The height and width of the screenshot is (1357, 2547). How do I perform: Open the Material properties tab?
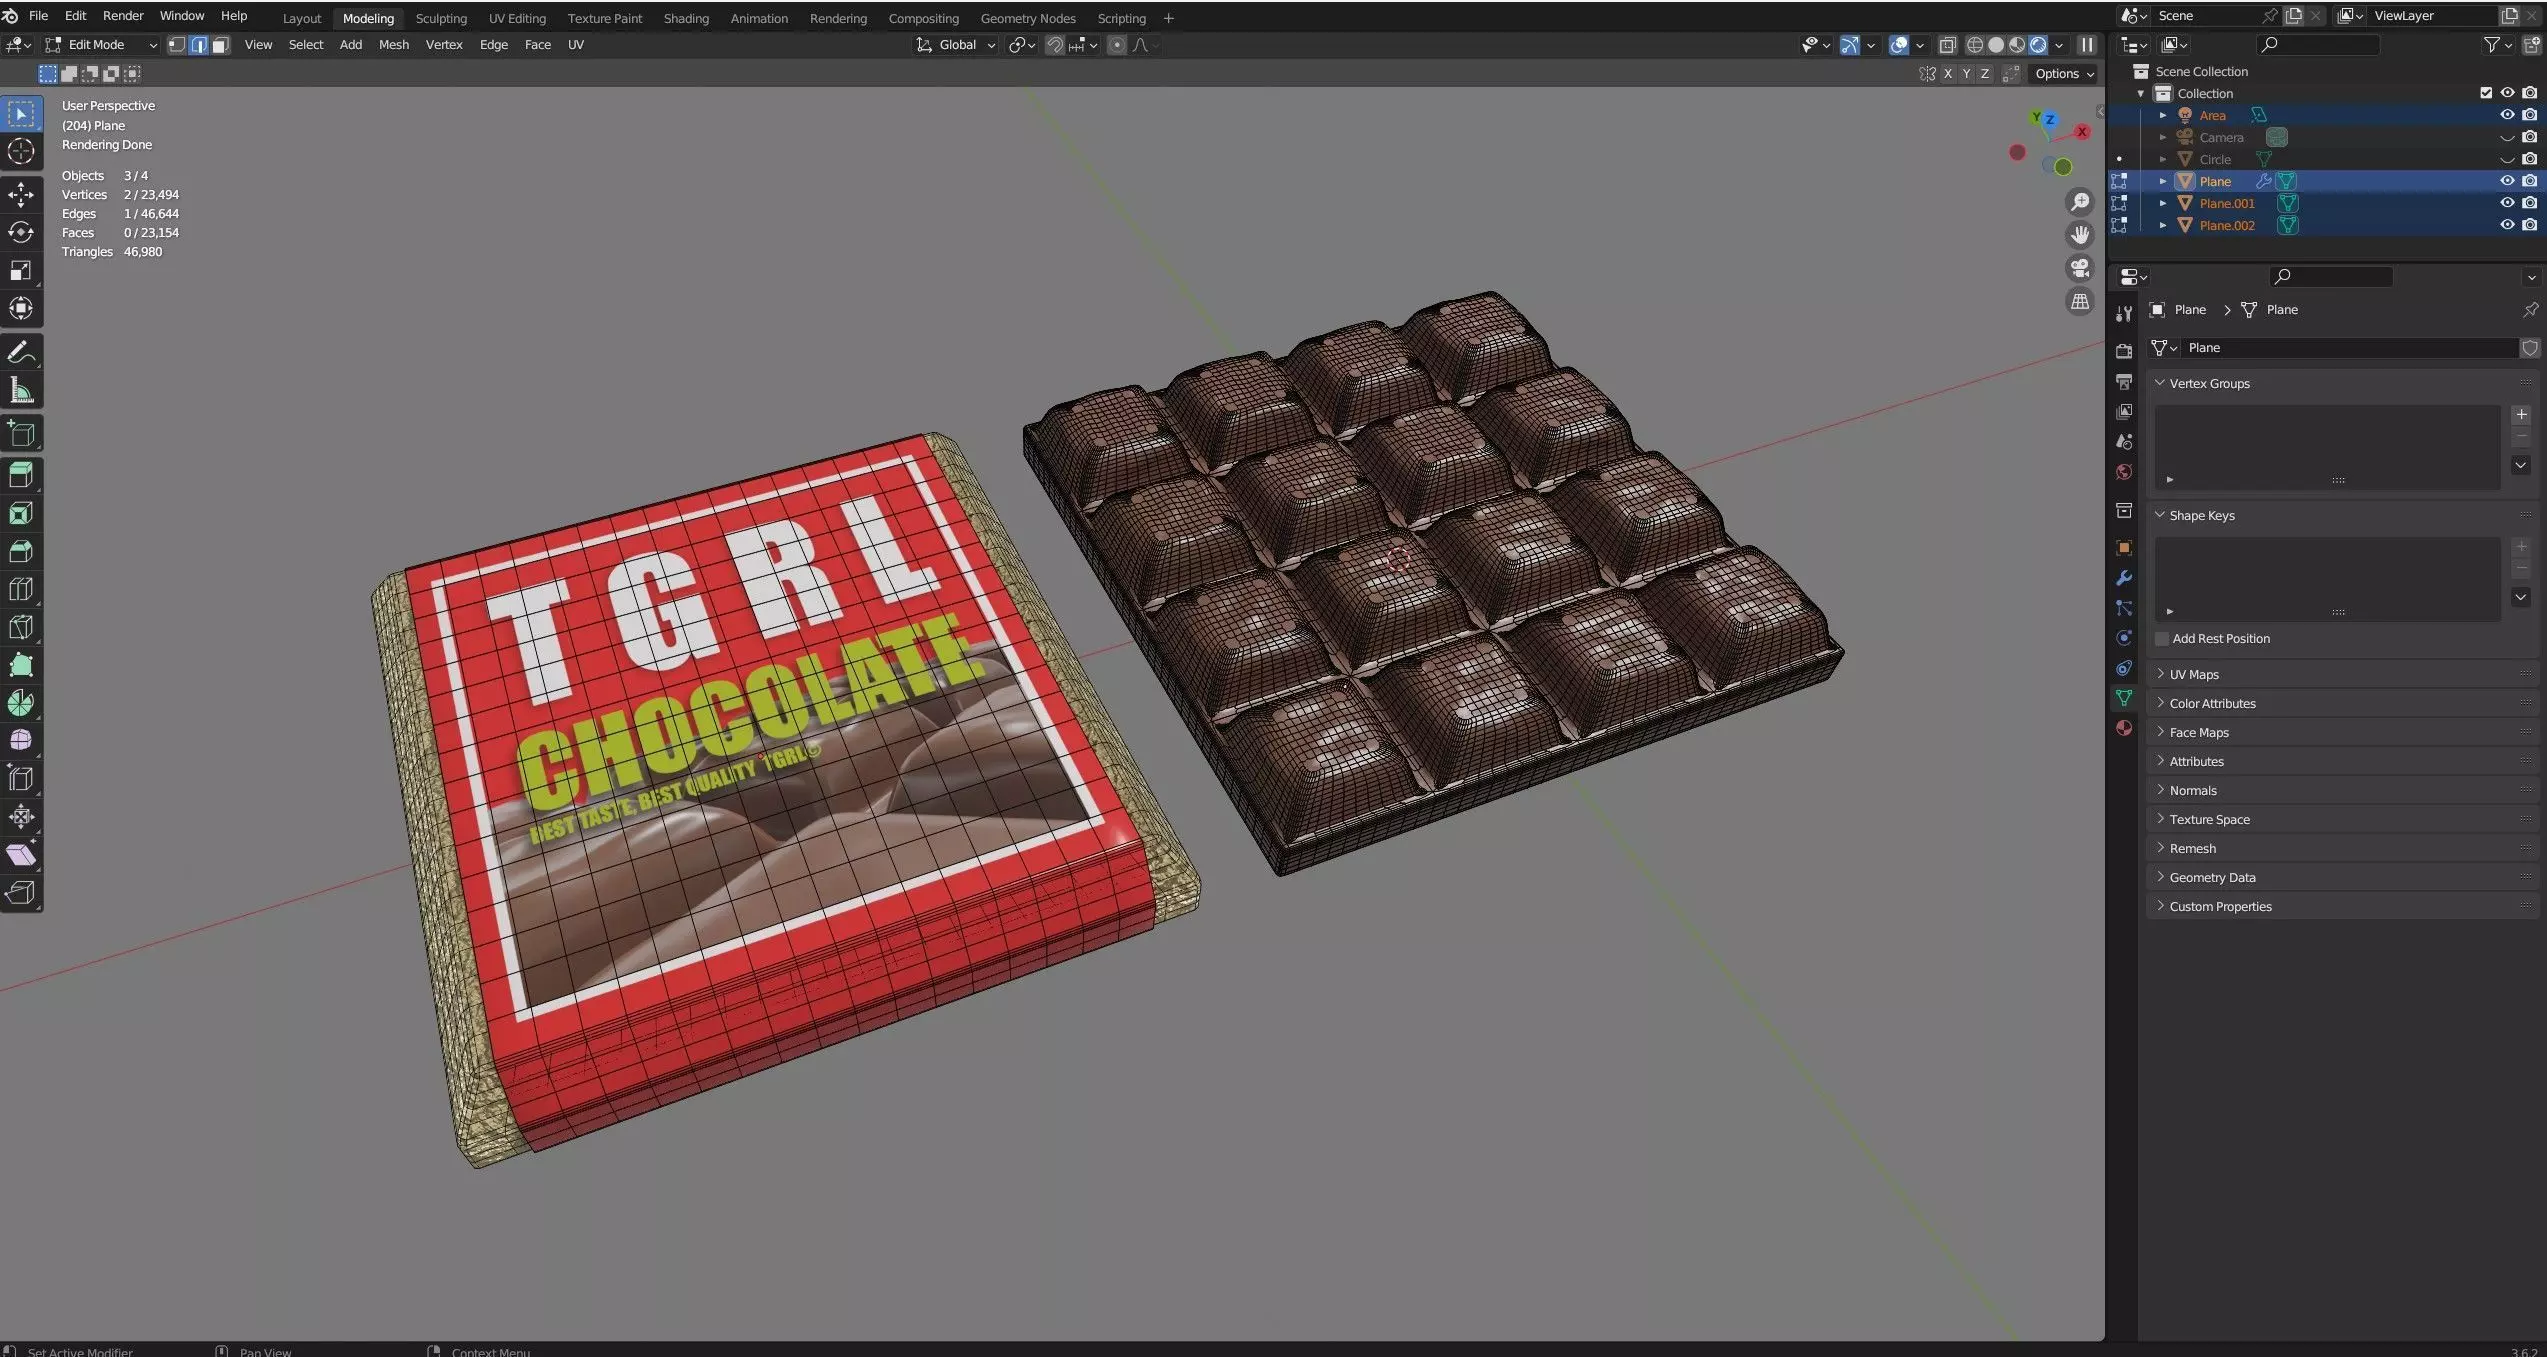[2124, 728]
